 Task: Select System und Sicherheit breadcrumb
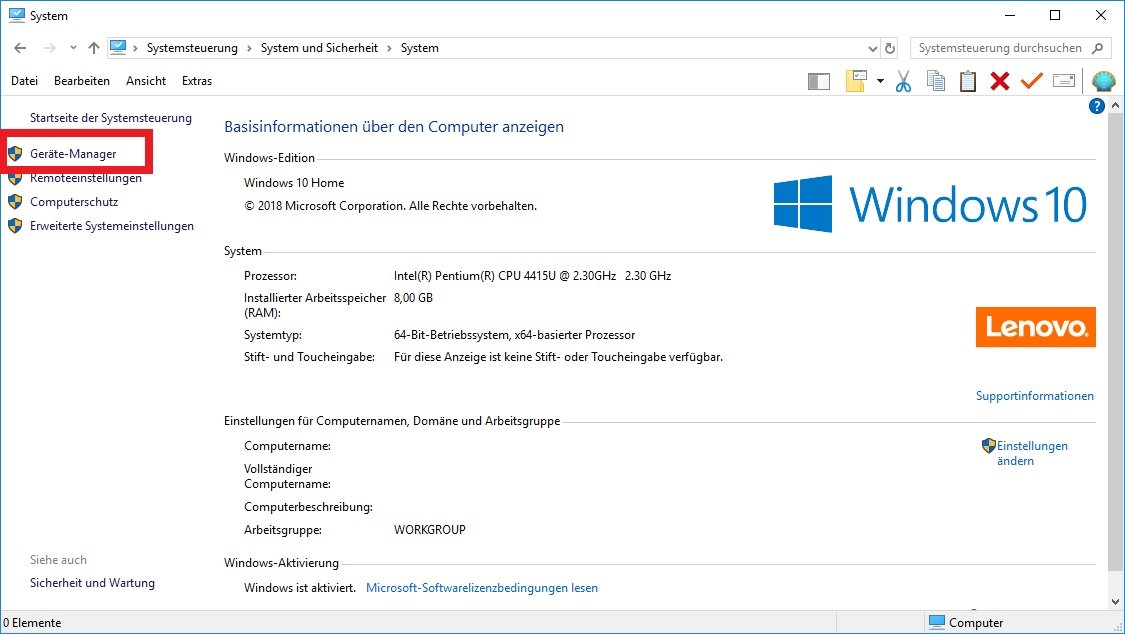tap(319, 48)
